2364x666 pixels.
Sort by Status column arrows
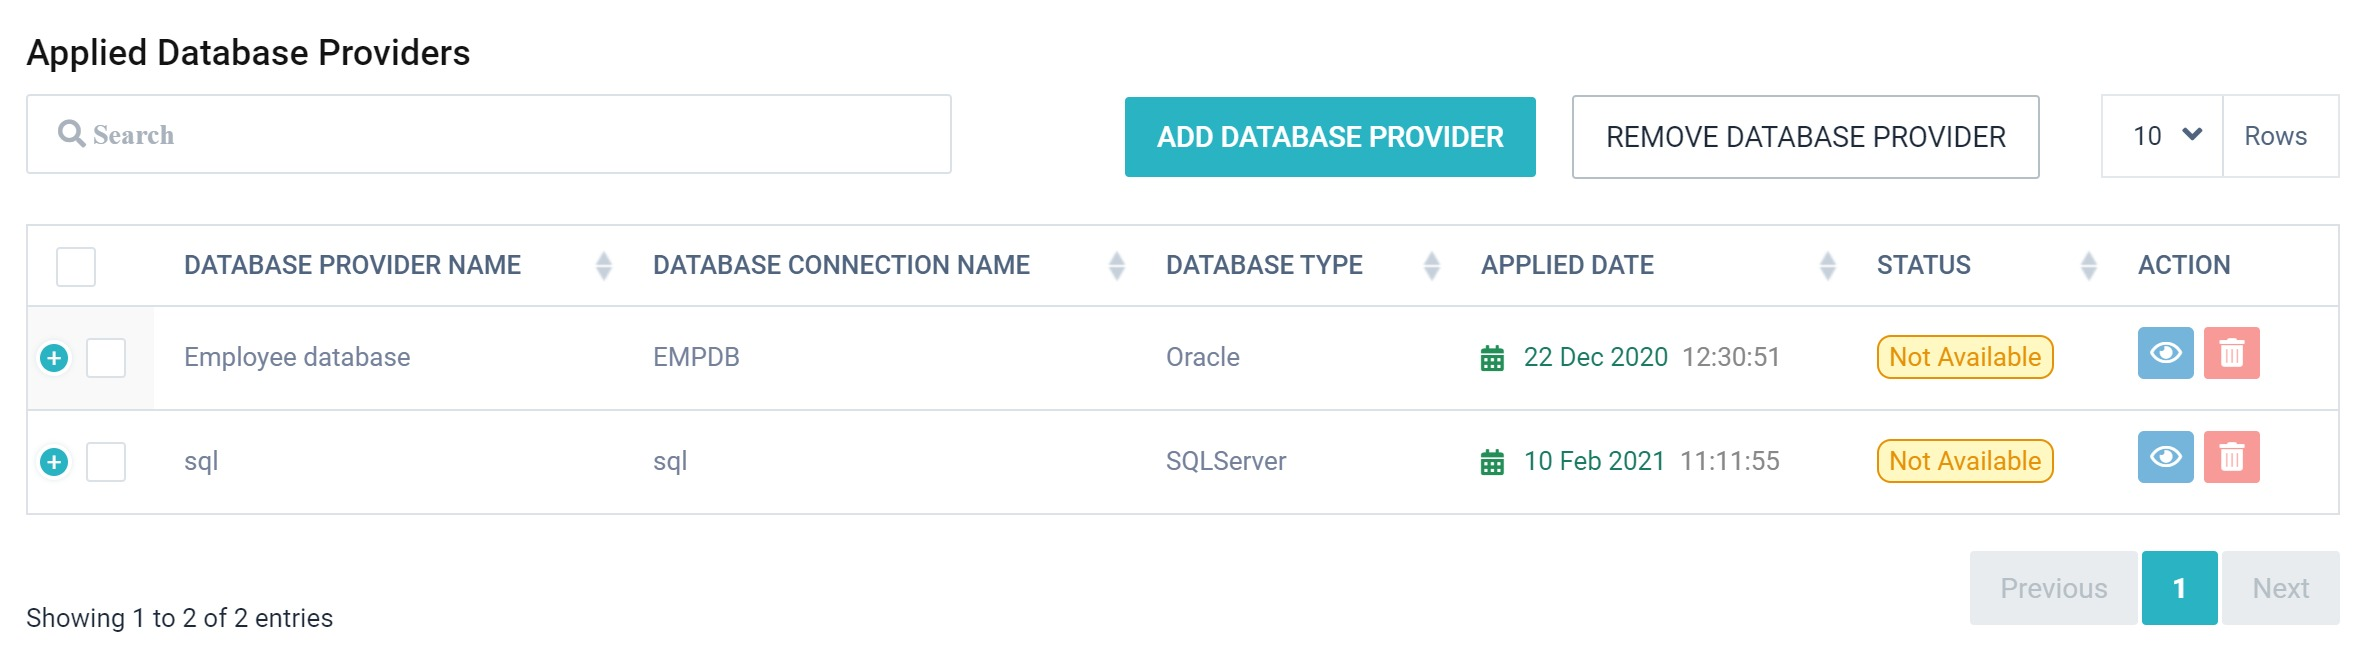2088,265
